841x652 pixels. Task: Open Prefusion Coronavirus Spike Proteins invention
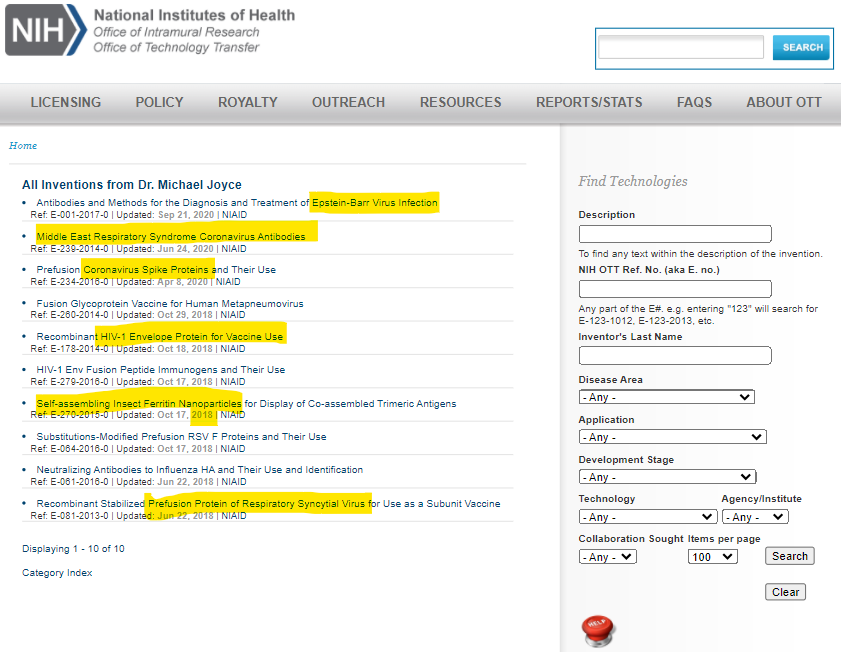point(156,270)
